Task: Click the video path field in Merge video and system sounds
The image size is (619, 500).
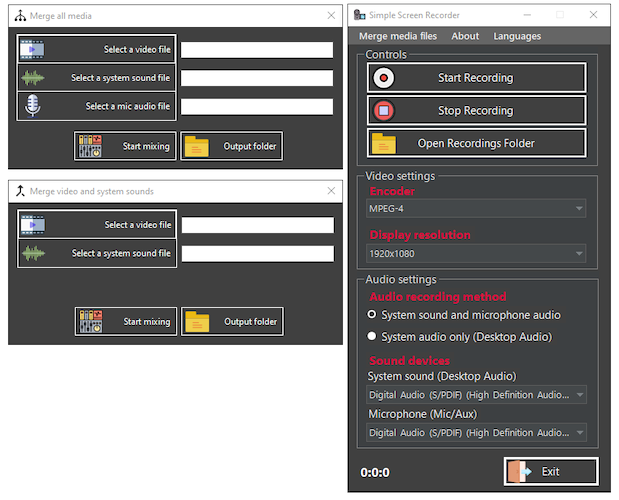Action: (258, 225)
